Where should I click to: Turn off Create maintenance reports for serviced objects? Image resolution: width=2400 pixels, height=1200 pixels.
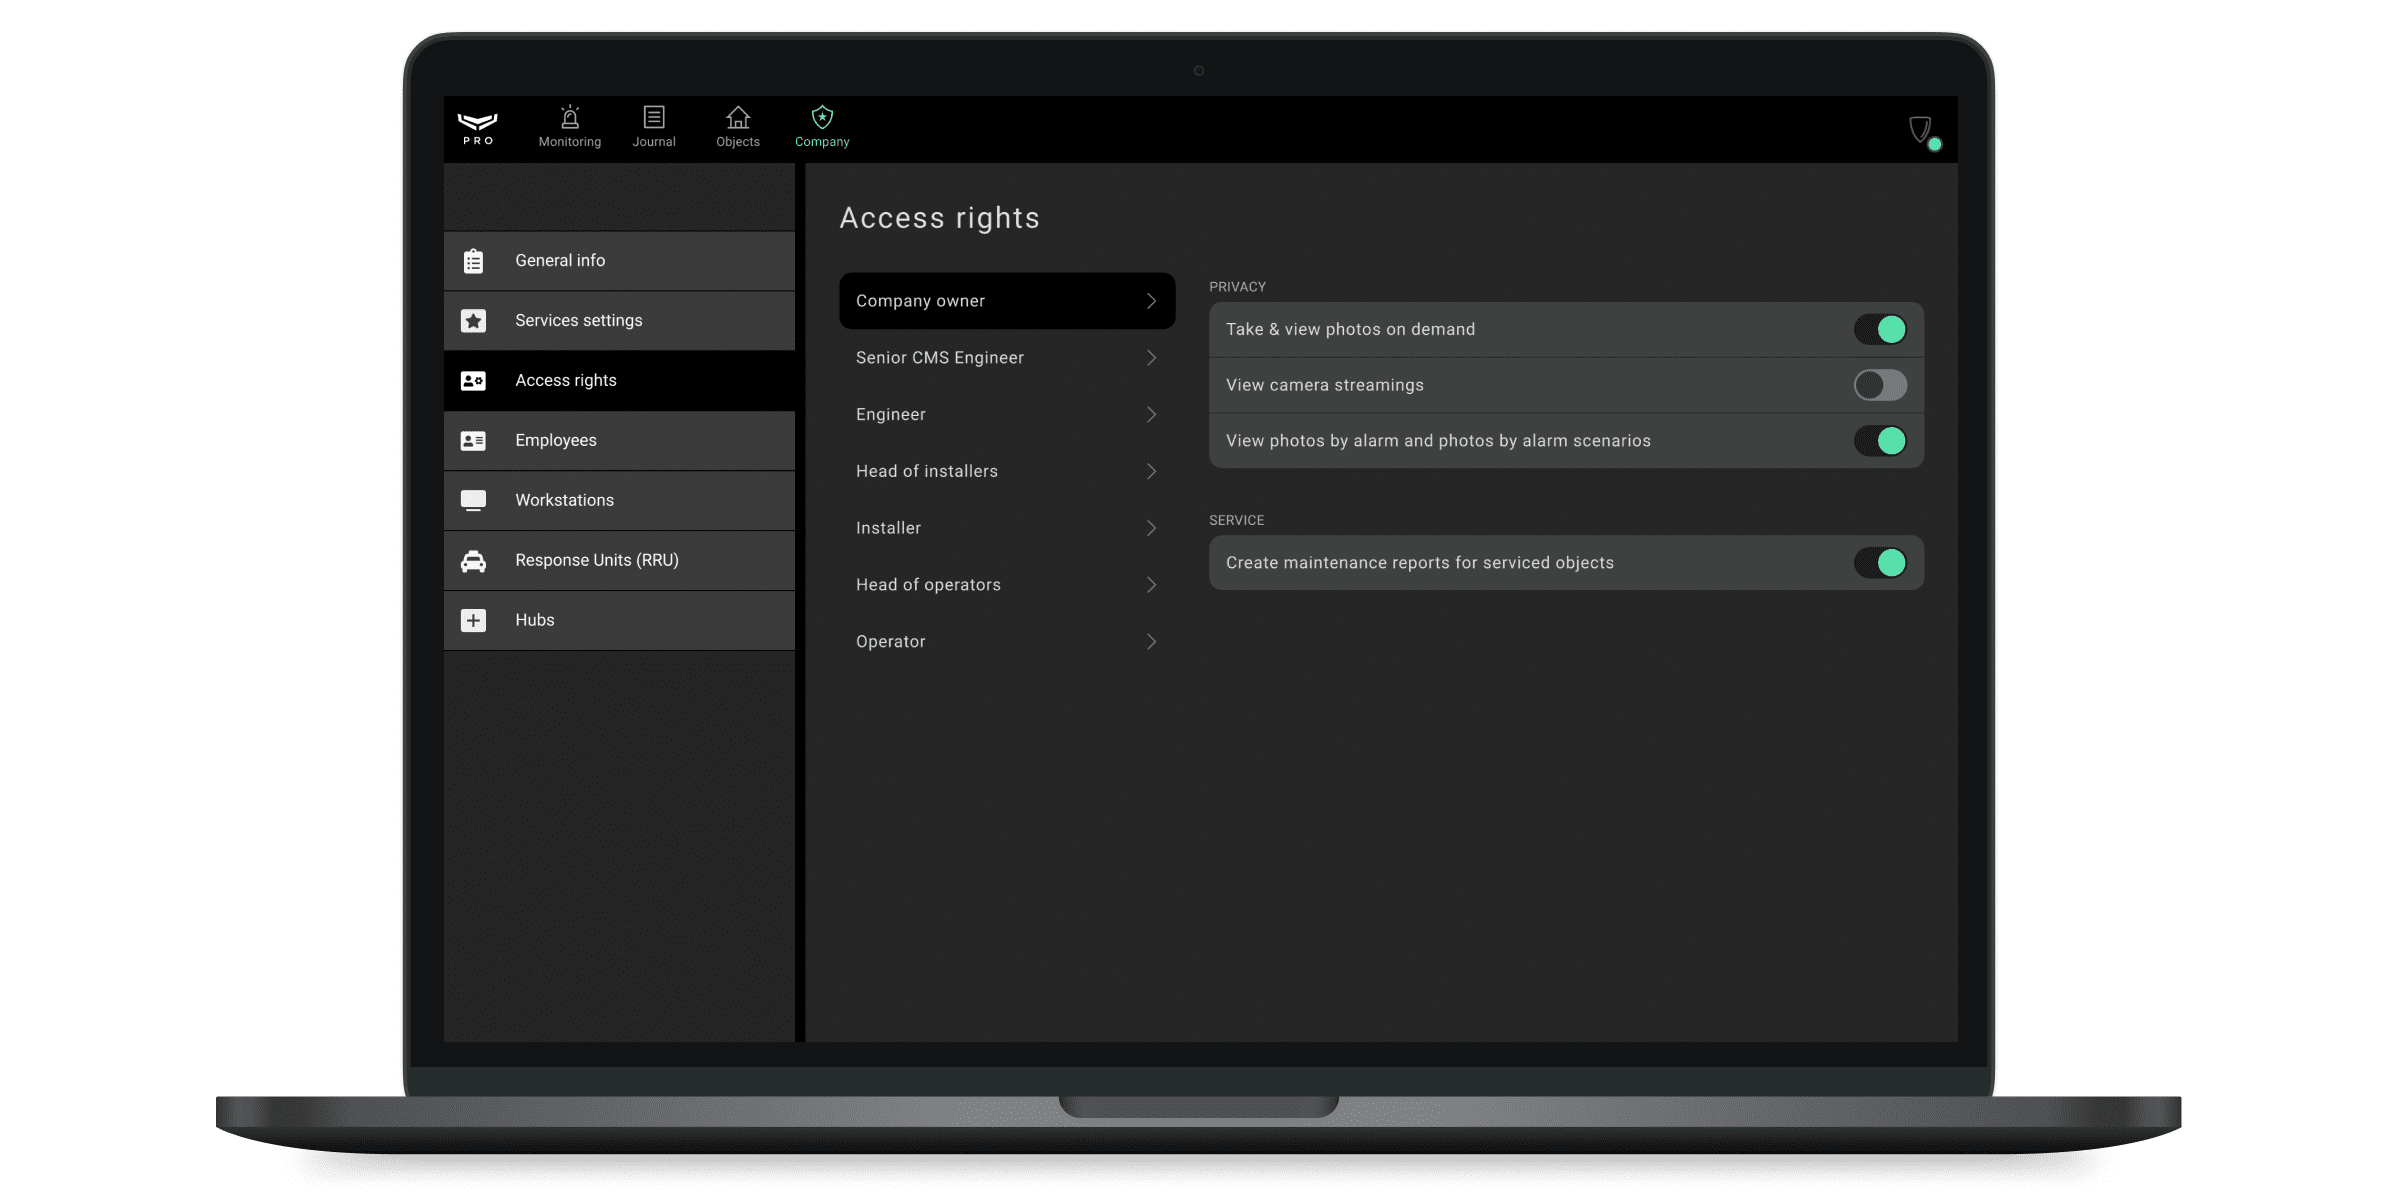1880,562
